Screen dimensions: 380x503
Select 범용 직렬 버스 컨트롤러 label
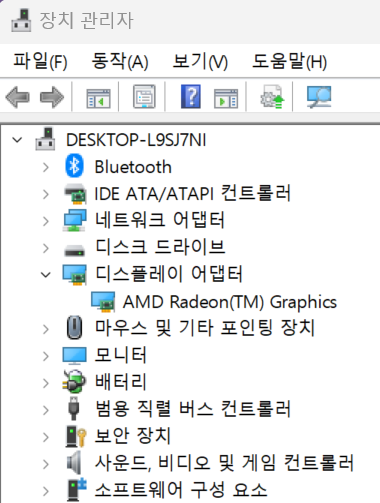click(193, 409)
